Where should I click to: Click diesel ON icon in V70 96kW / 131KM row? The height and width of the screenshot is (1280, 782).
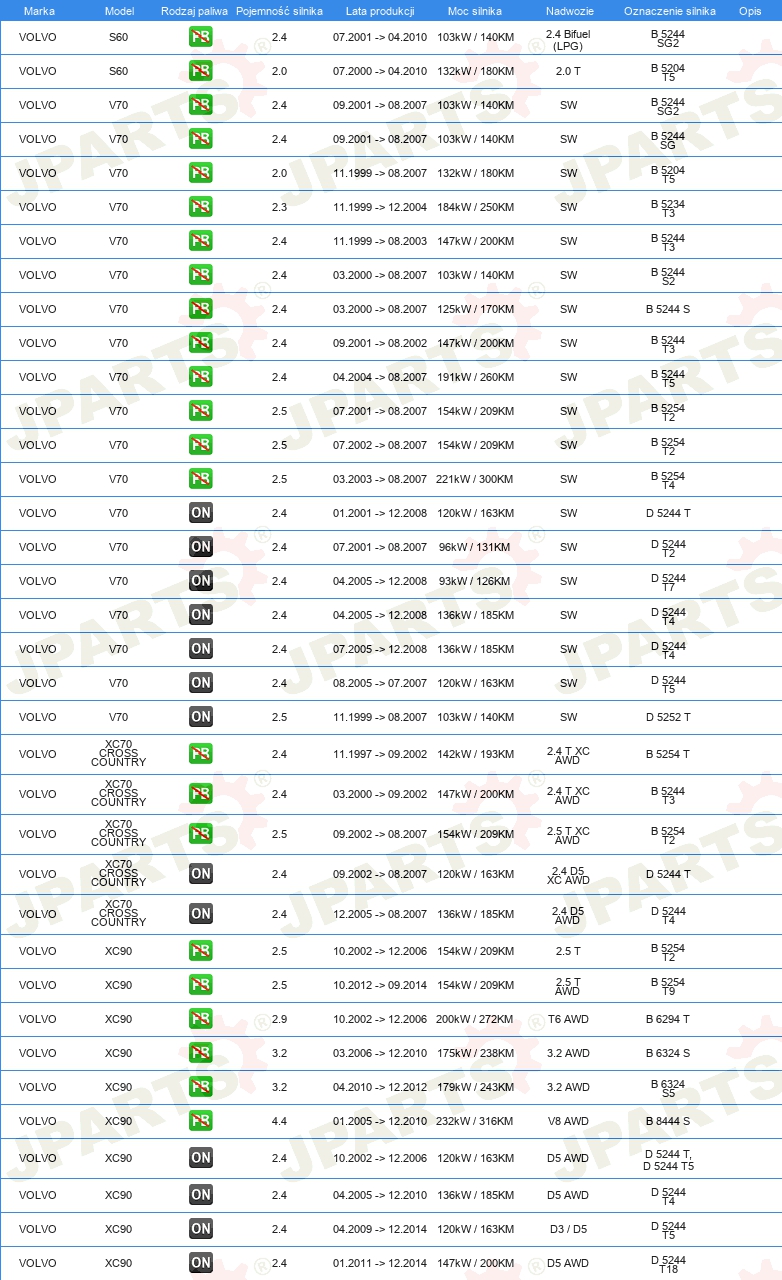point(200,547)
